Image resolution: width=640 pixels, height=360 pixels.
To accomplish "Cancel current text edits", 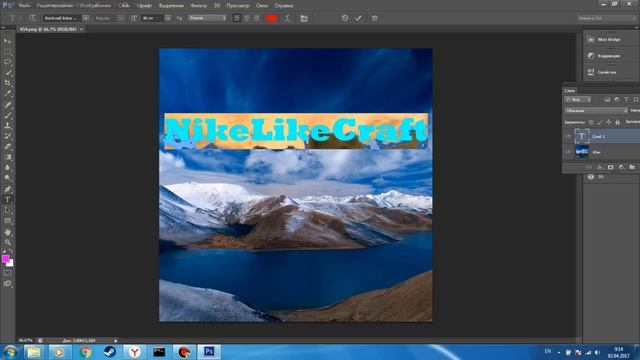I will (345, 18).
